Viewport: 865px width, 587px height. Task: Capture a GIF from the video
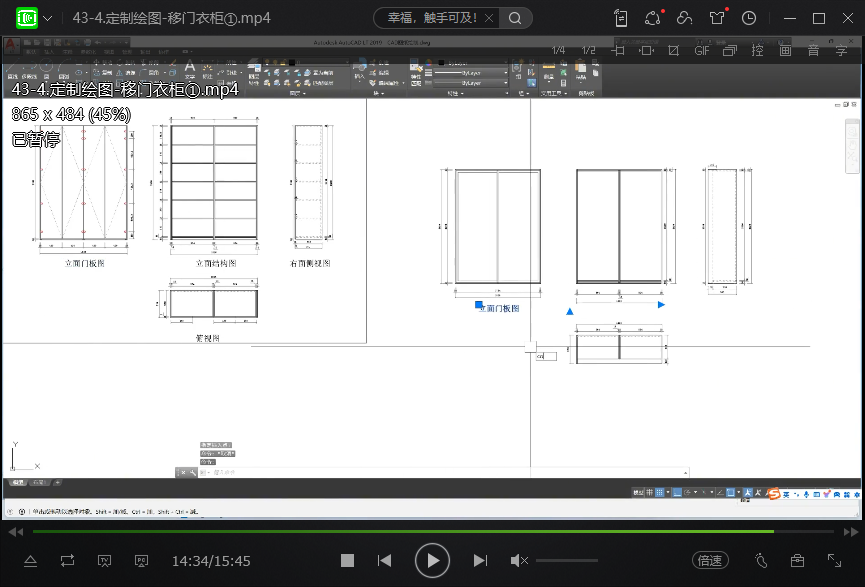(702, 50)
